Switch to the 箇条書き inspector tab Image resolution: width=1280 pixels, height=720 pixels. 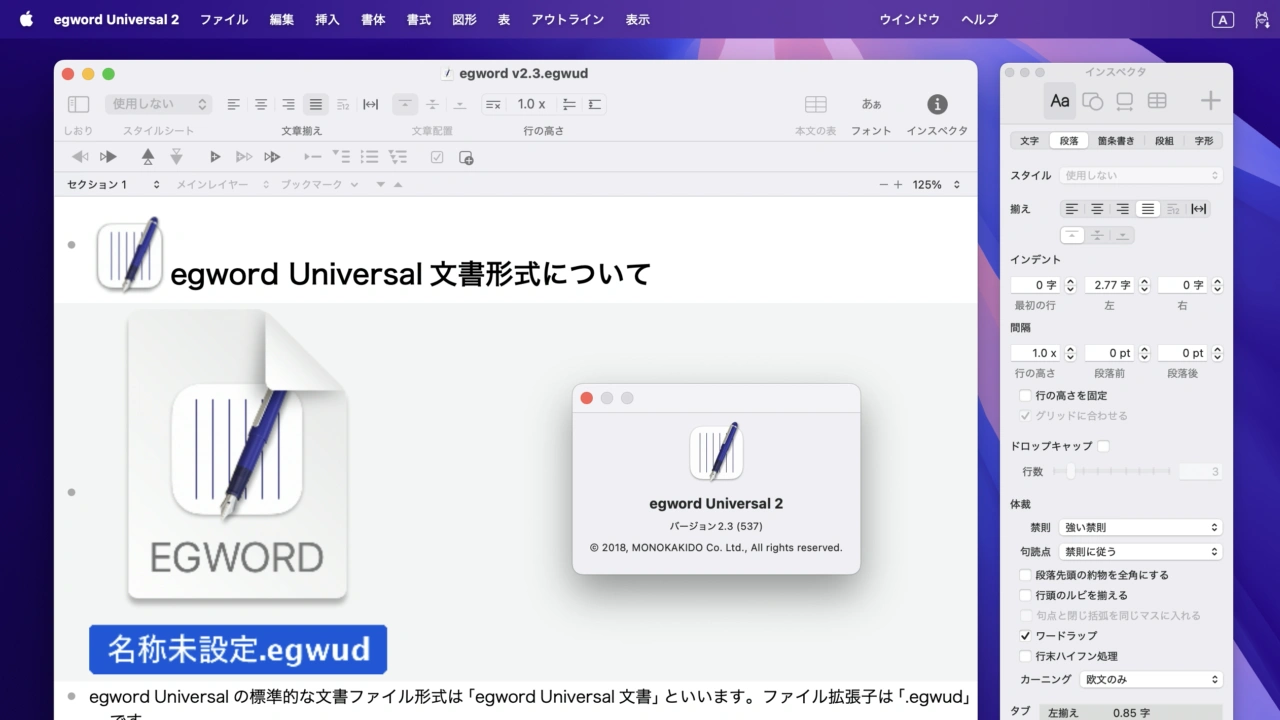point(1115,141)
